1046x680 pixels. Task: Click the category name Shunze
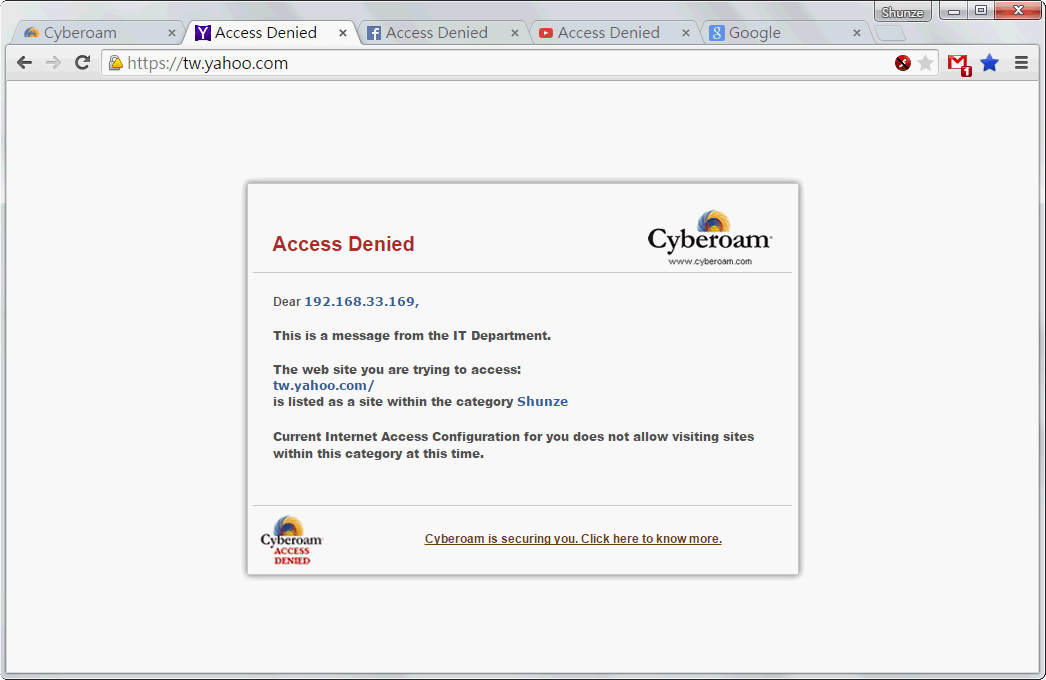coord(542,402)
